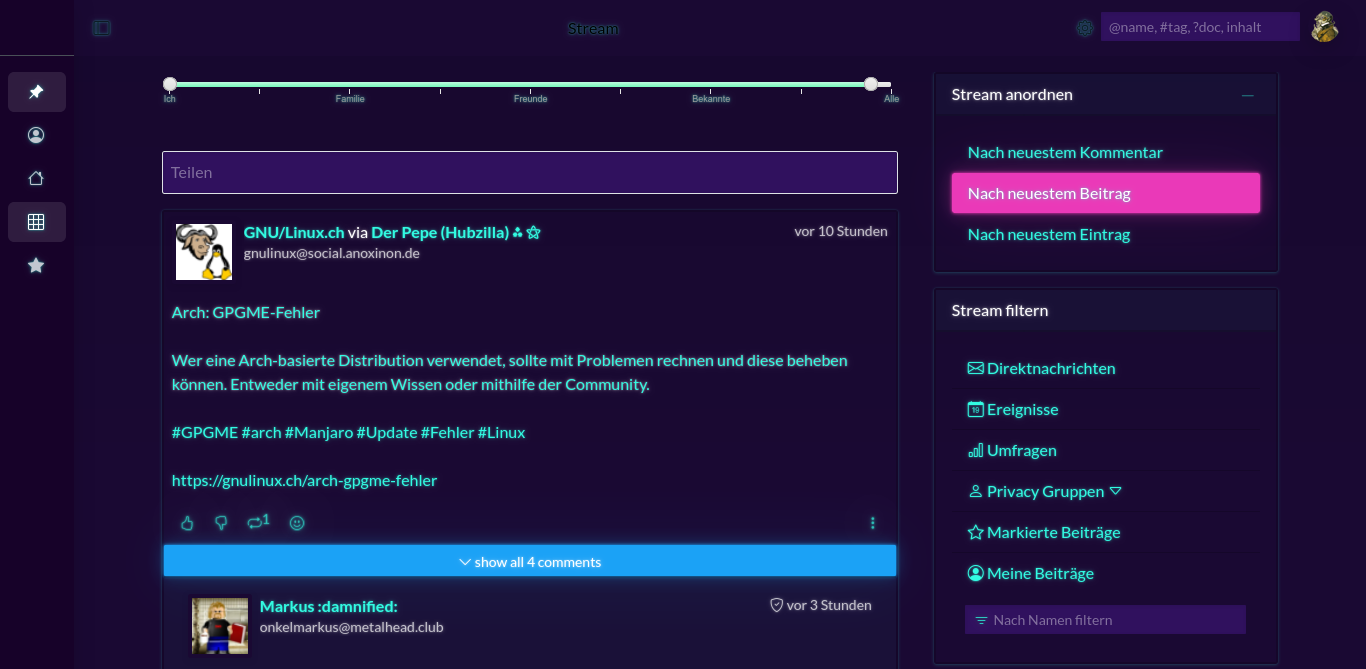Expand show all 4 comments
The height and width of the screenshot is (669, 1366).
coord(530,562)
